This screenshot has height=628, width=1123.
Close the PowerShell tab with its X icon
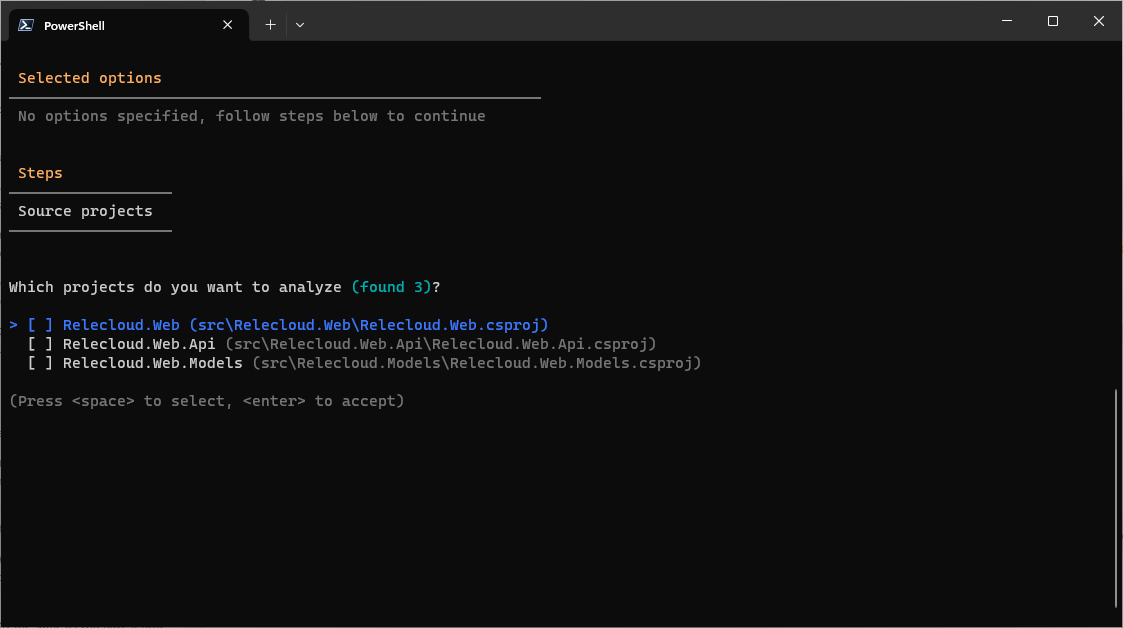pyautogui.click(x=227, y=24)
